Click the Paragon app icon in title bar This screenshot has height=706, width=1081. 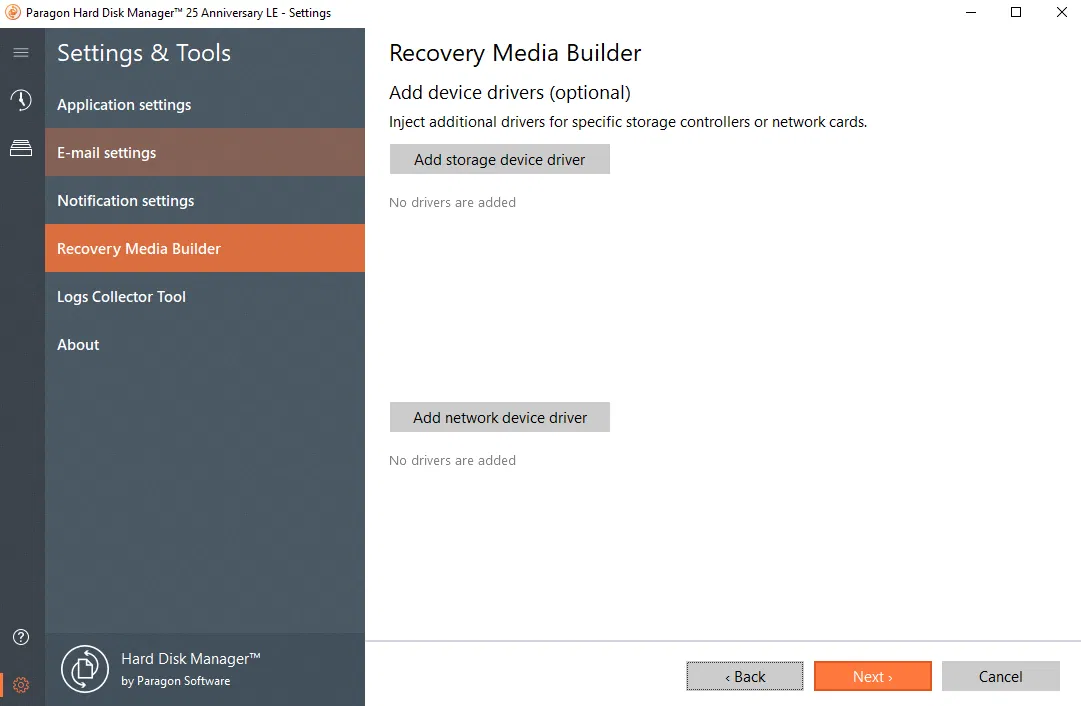pos(12,12)
